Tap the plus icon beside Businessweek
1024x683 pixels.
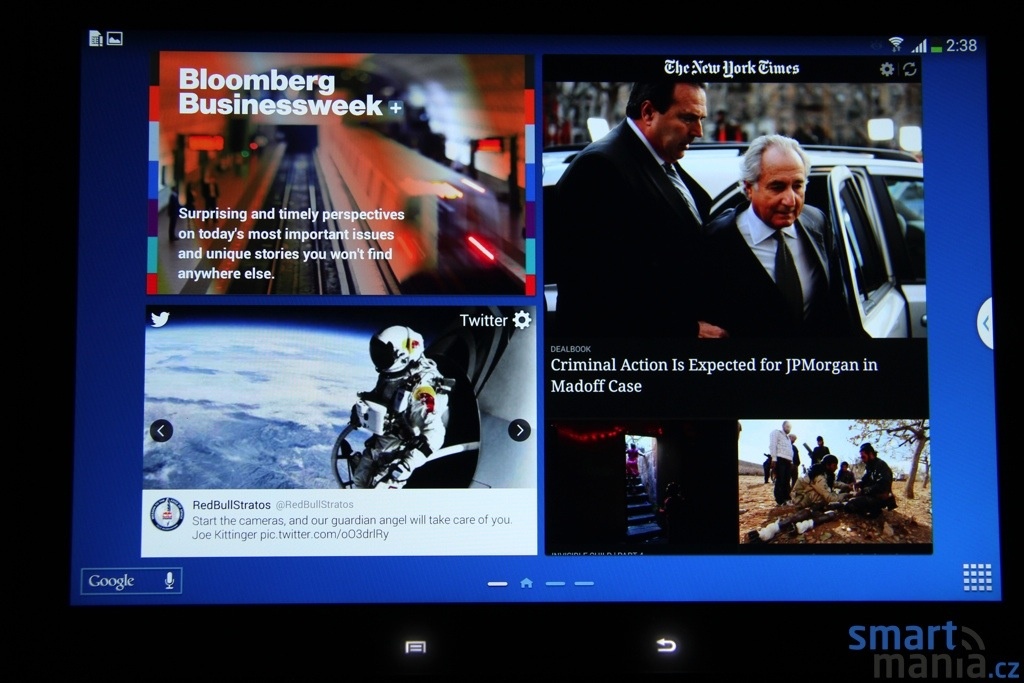coord(395,108)
